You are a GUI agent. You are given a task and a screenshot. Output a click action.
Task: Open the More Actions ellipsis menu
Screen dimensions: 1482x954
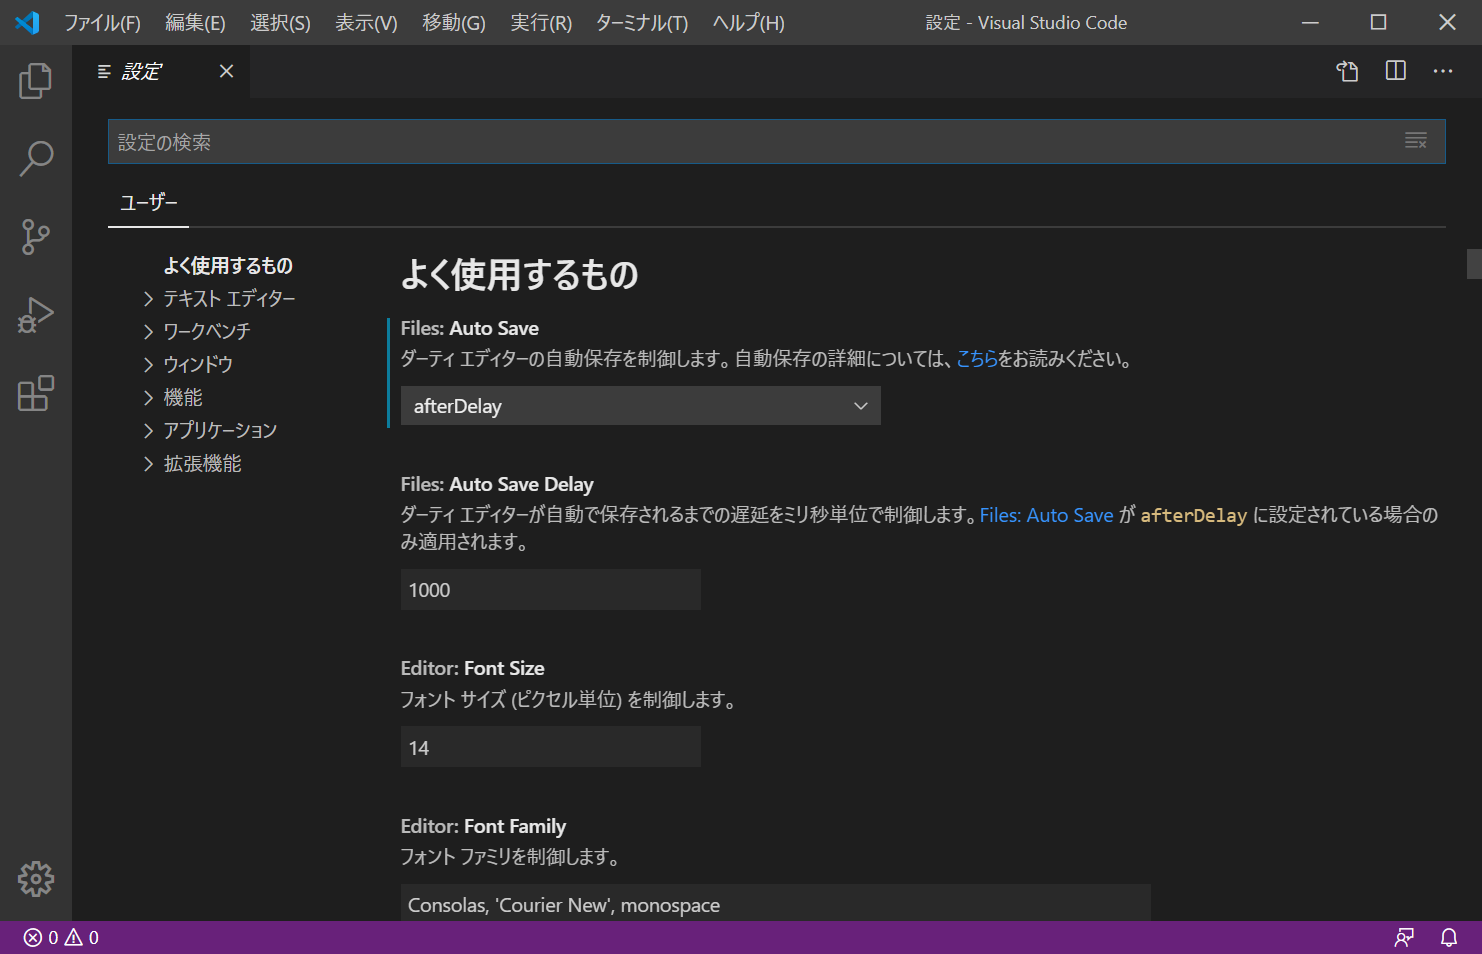(x=1443, y=71)
